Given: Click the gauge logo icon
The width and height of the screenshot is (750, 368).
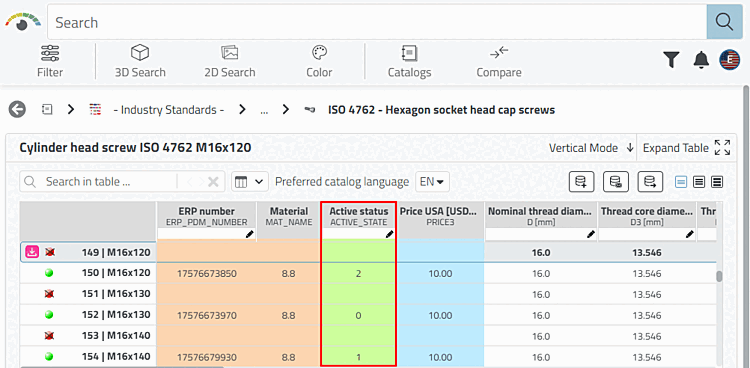Looking at the screenshot, I should (x=22, y=22).
